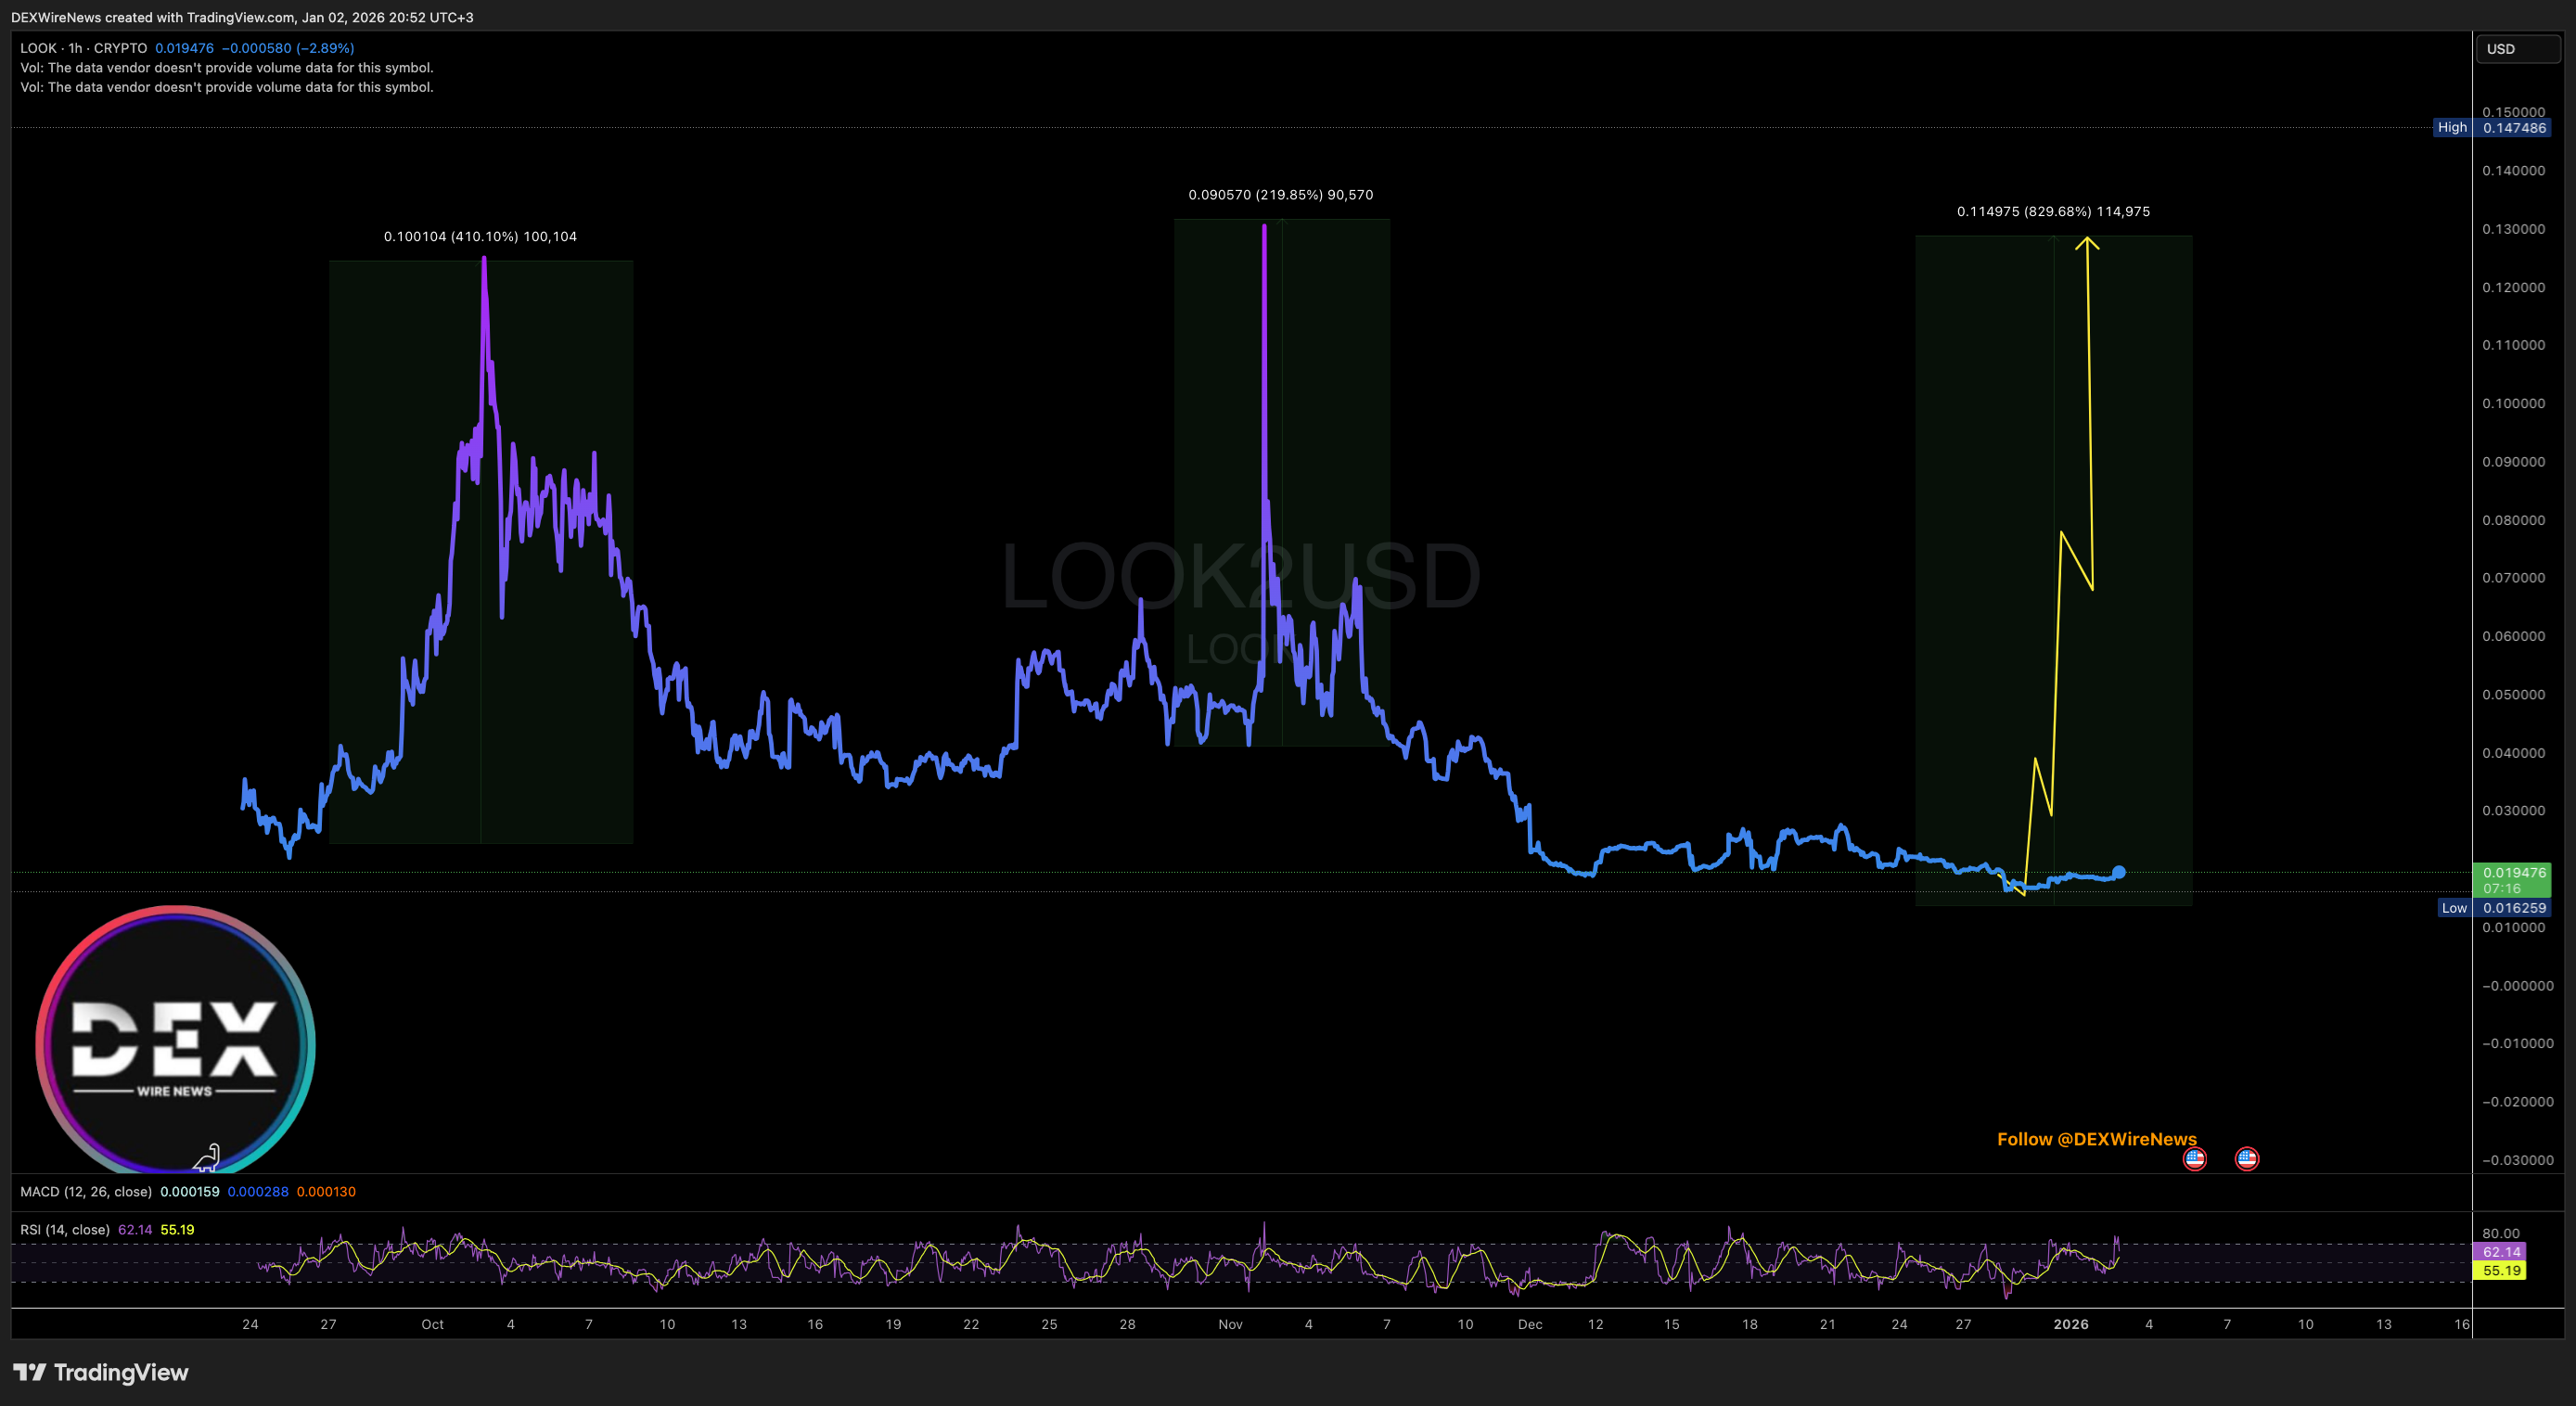Click the green current price label 0.019476
Viewport: 2576px width, 1406px height.
point(2513,873)
